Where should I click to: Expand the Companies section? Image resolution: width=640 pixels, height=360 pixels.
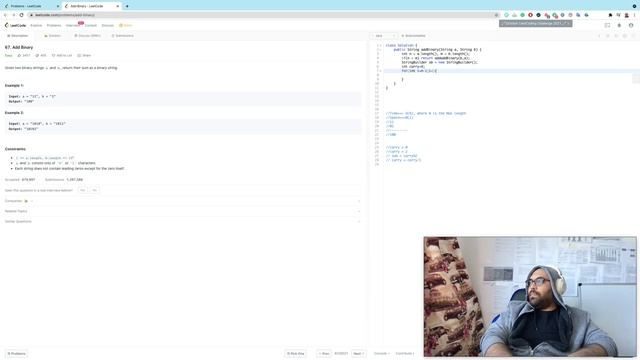tap(182, 201)
